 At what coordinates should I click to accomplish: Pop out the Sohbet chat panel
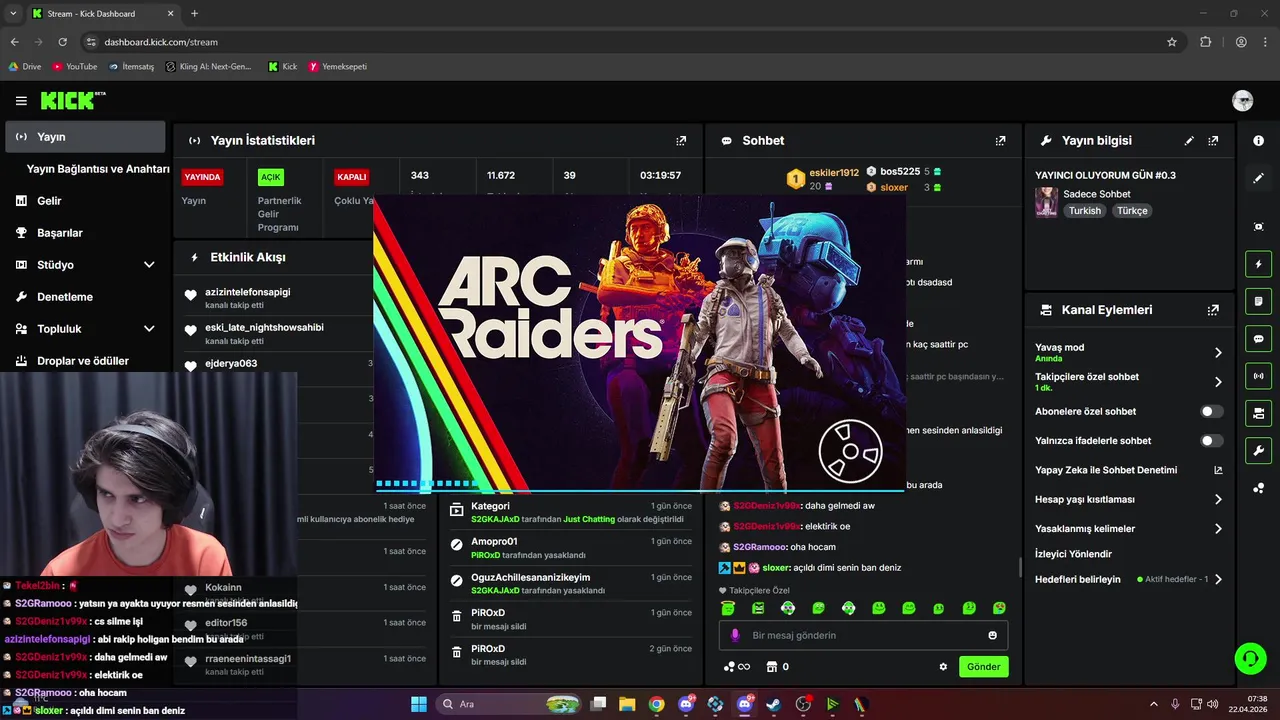coord(1000,141)
